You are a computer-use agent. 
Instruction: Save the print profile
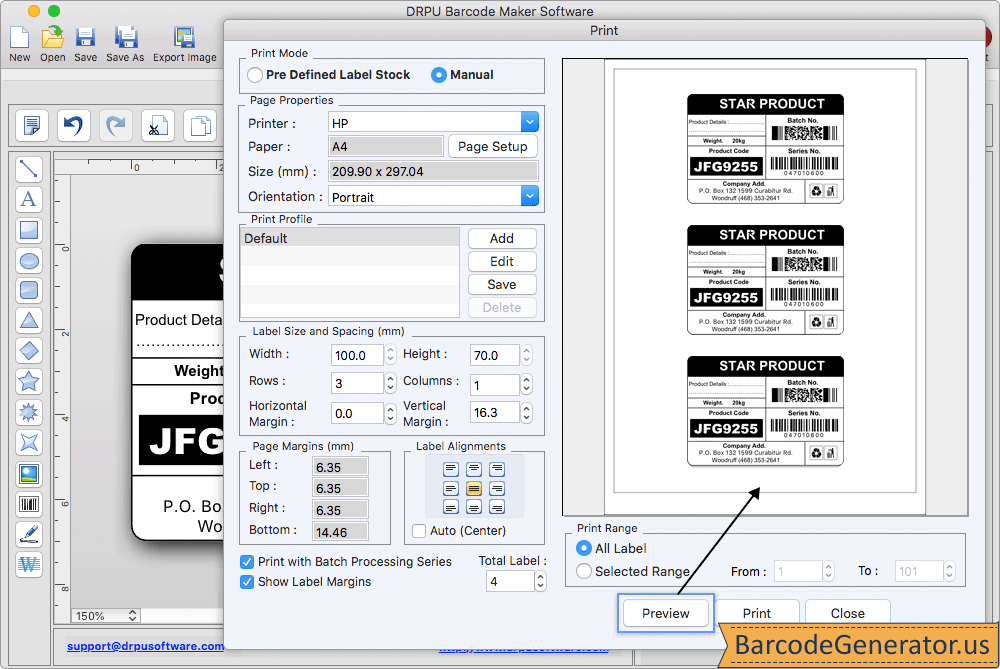(502, 284)
